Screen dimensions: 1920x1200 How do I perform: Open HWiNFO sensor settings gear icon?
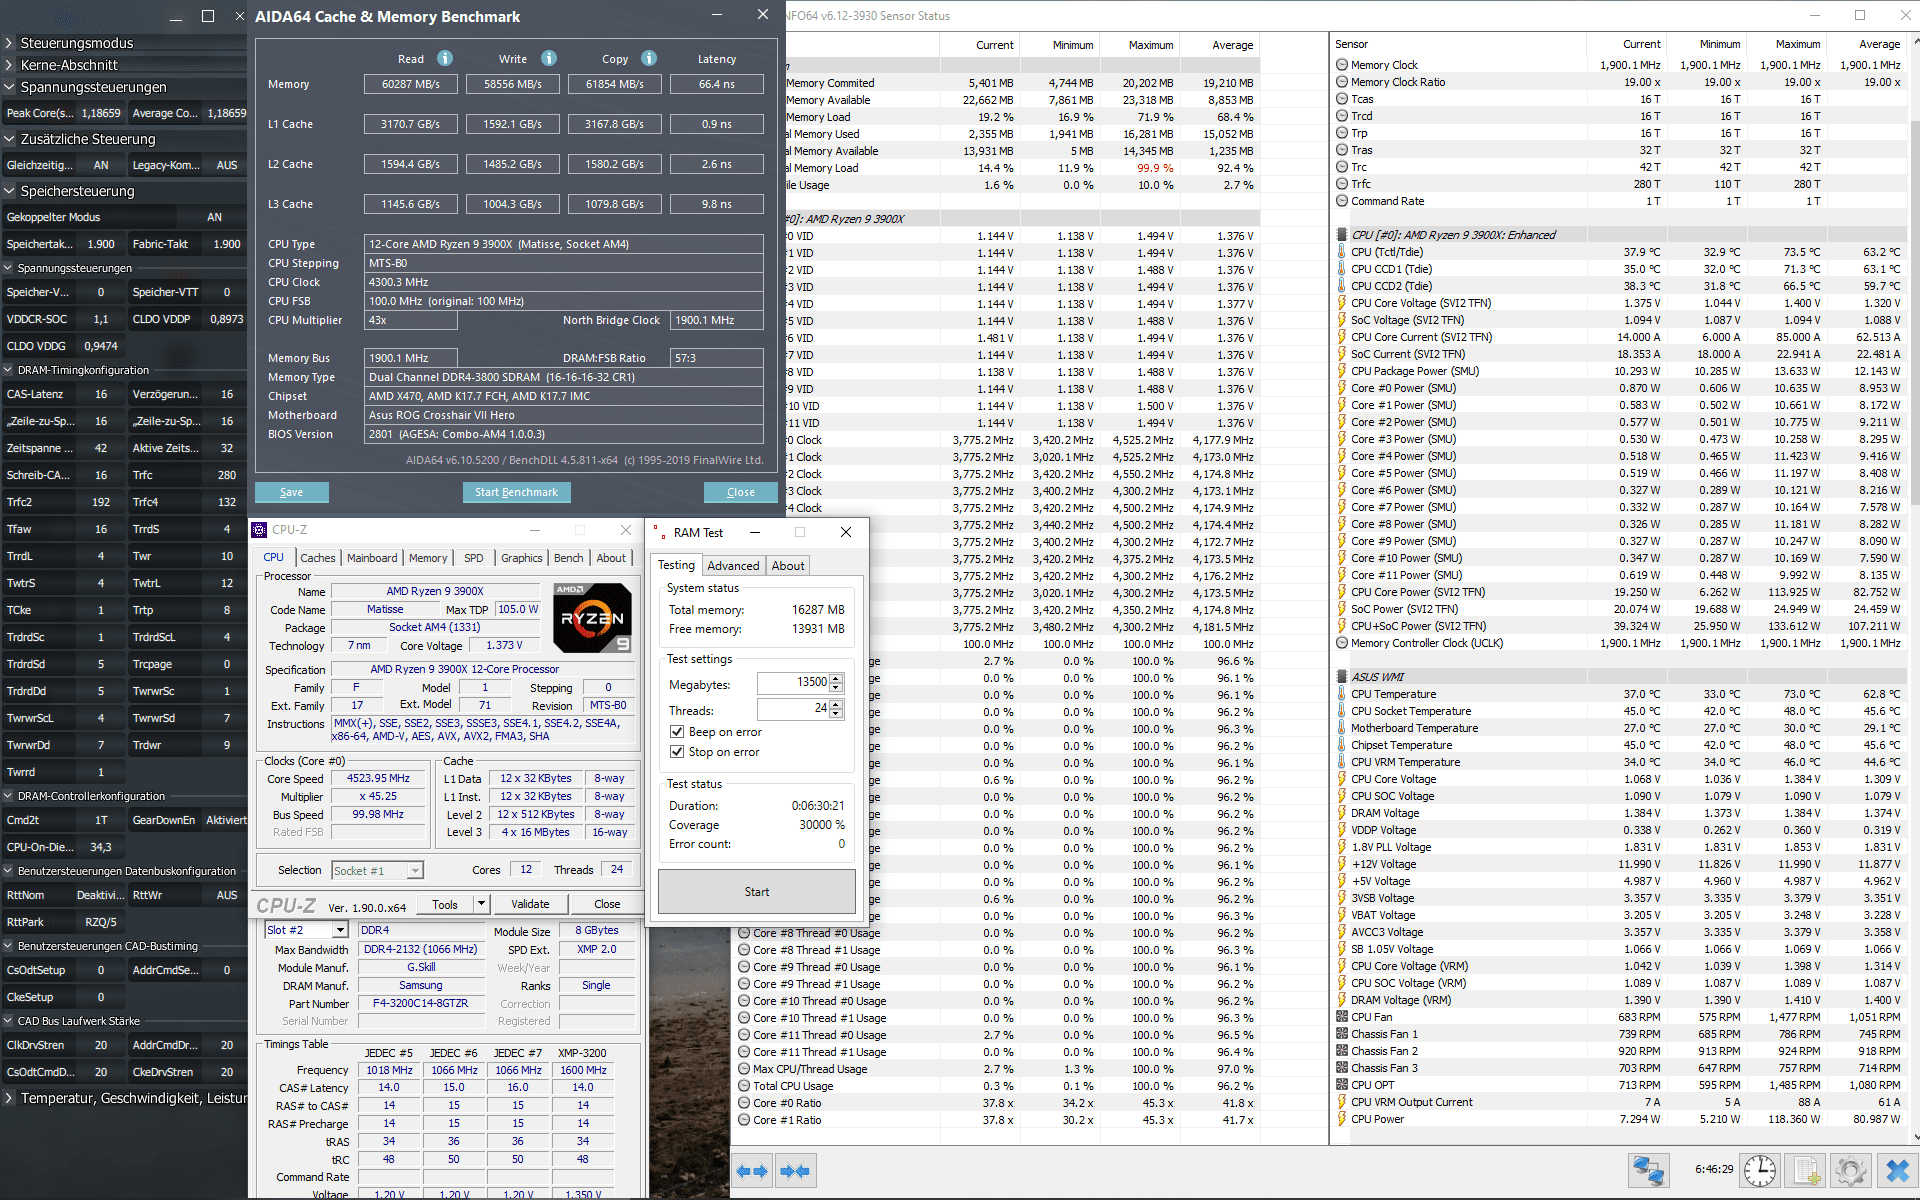pos(1851,1170)
